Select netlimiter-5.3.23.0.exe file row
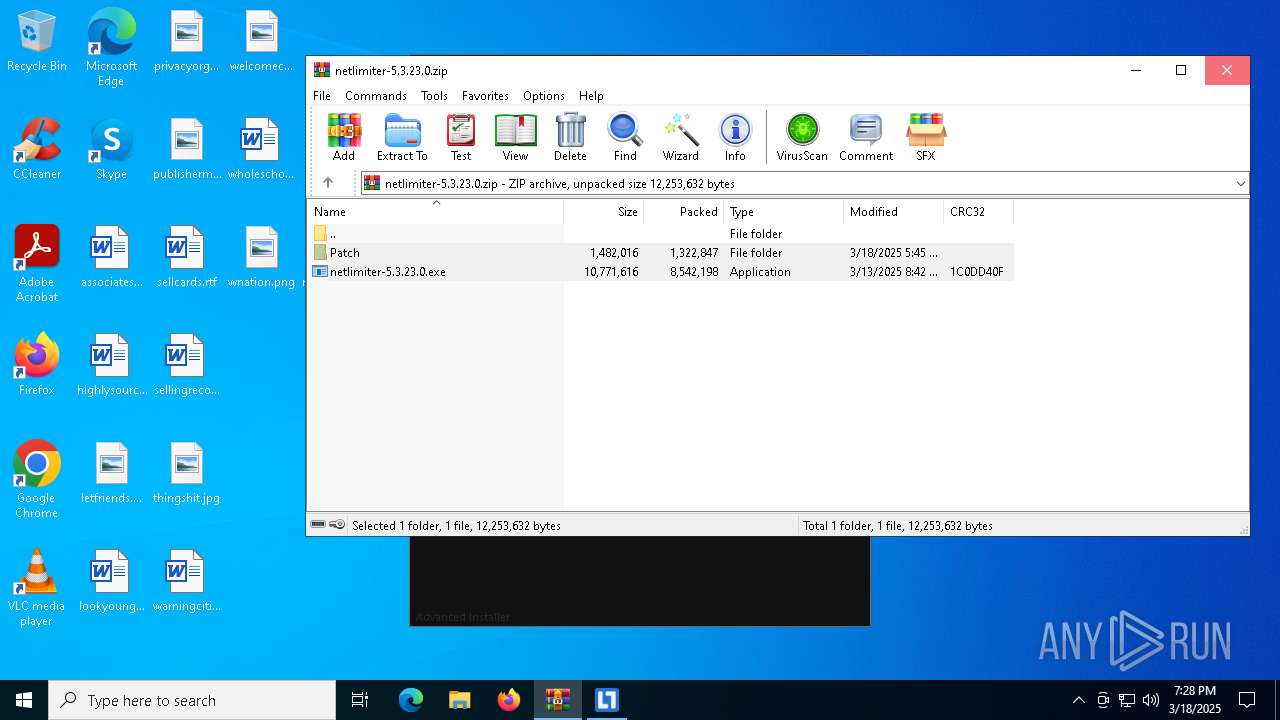The height and width of the screenshot is (720, 1280). point(660,271)
